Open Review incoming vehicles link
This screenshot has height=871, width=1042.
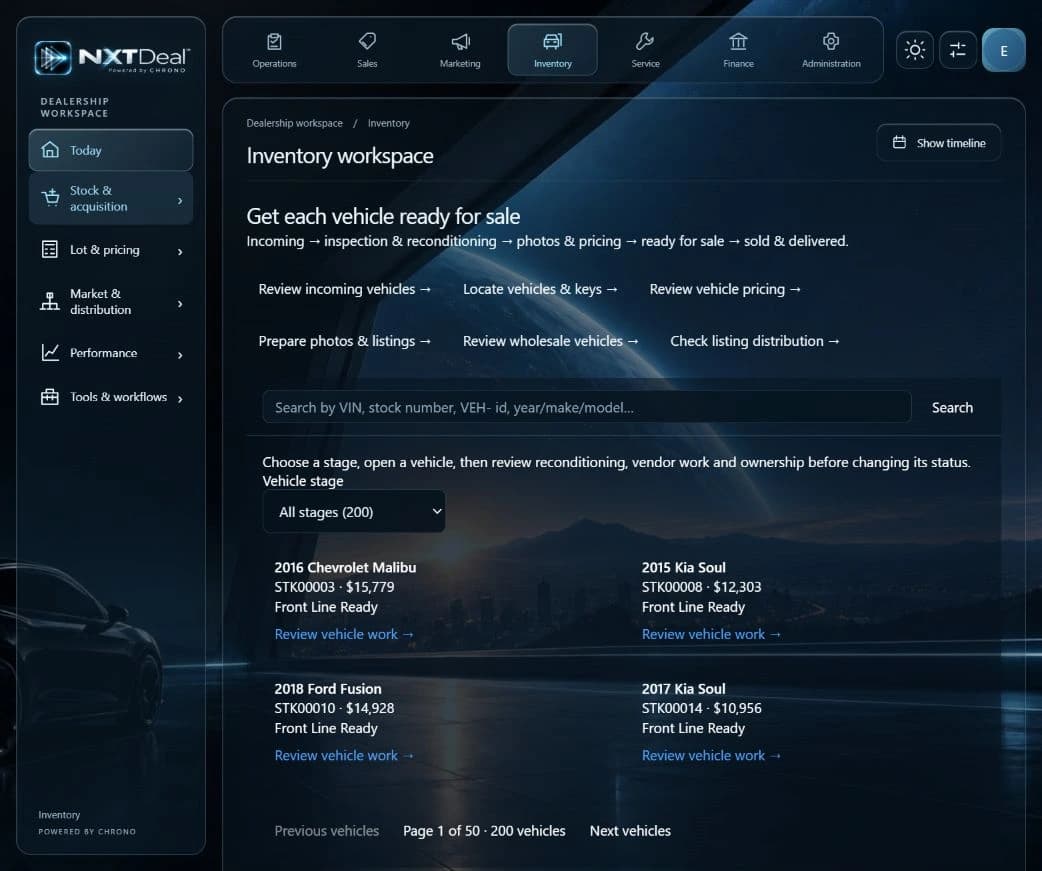point(344,289)
